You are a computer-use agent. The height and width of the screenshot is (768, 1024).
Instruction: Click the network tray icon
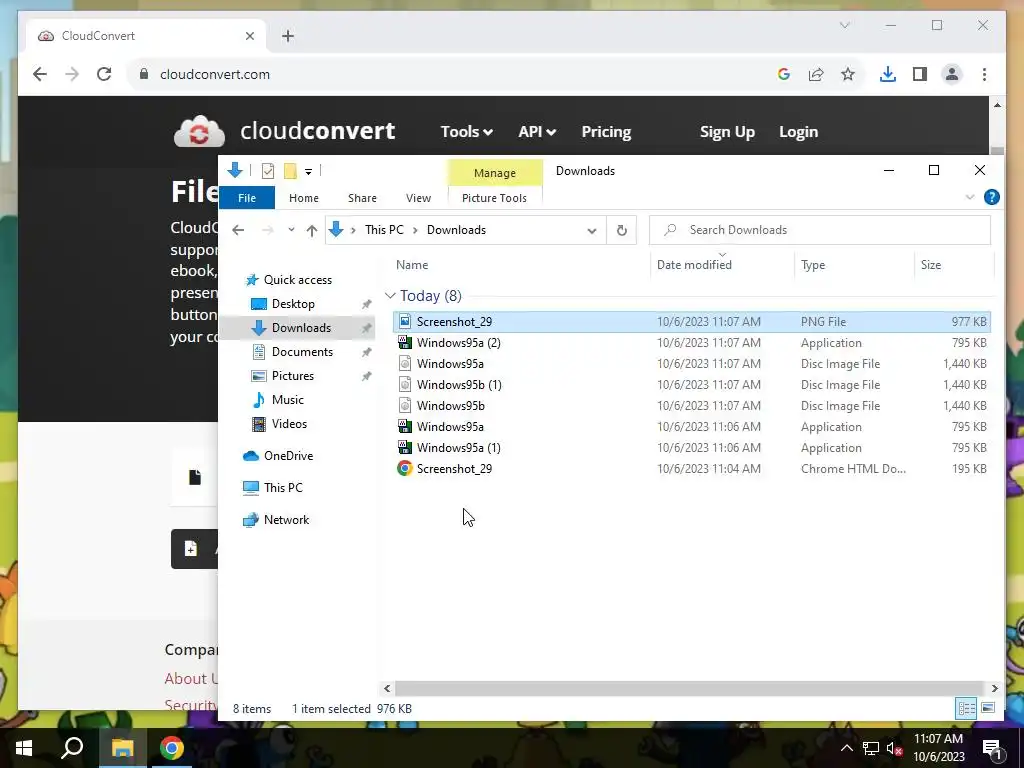(871, 748)
